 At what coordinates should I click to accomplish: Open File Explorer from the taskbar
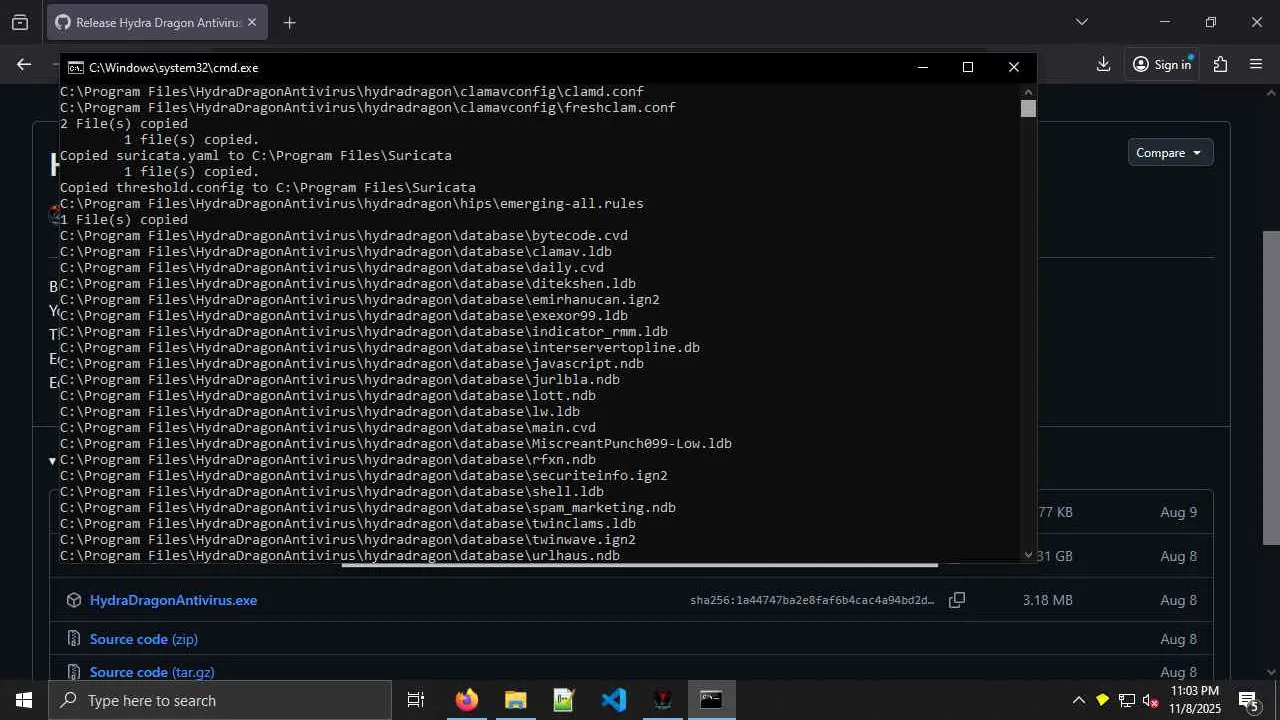(515, 700)
